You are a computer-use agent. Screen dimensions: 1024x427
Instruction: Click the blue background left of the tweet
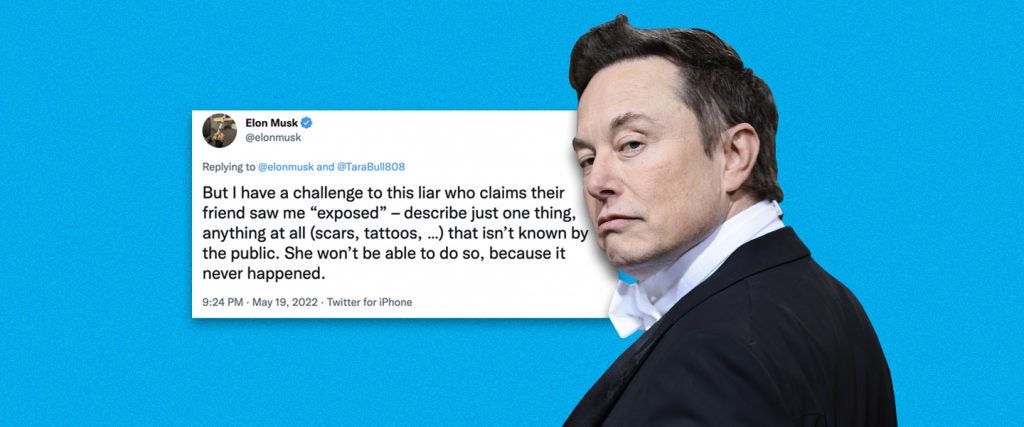pos(98,215)
